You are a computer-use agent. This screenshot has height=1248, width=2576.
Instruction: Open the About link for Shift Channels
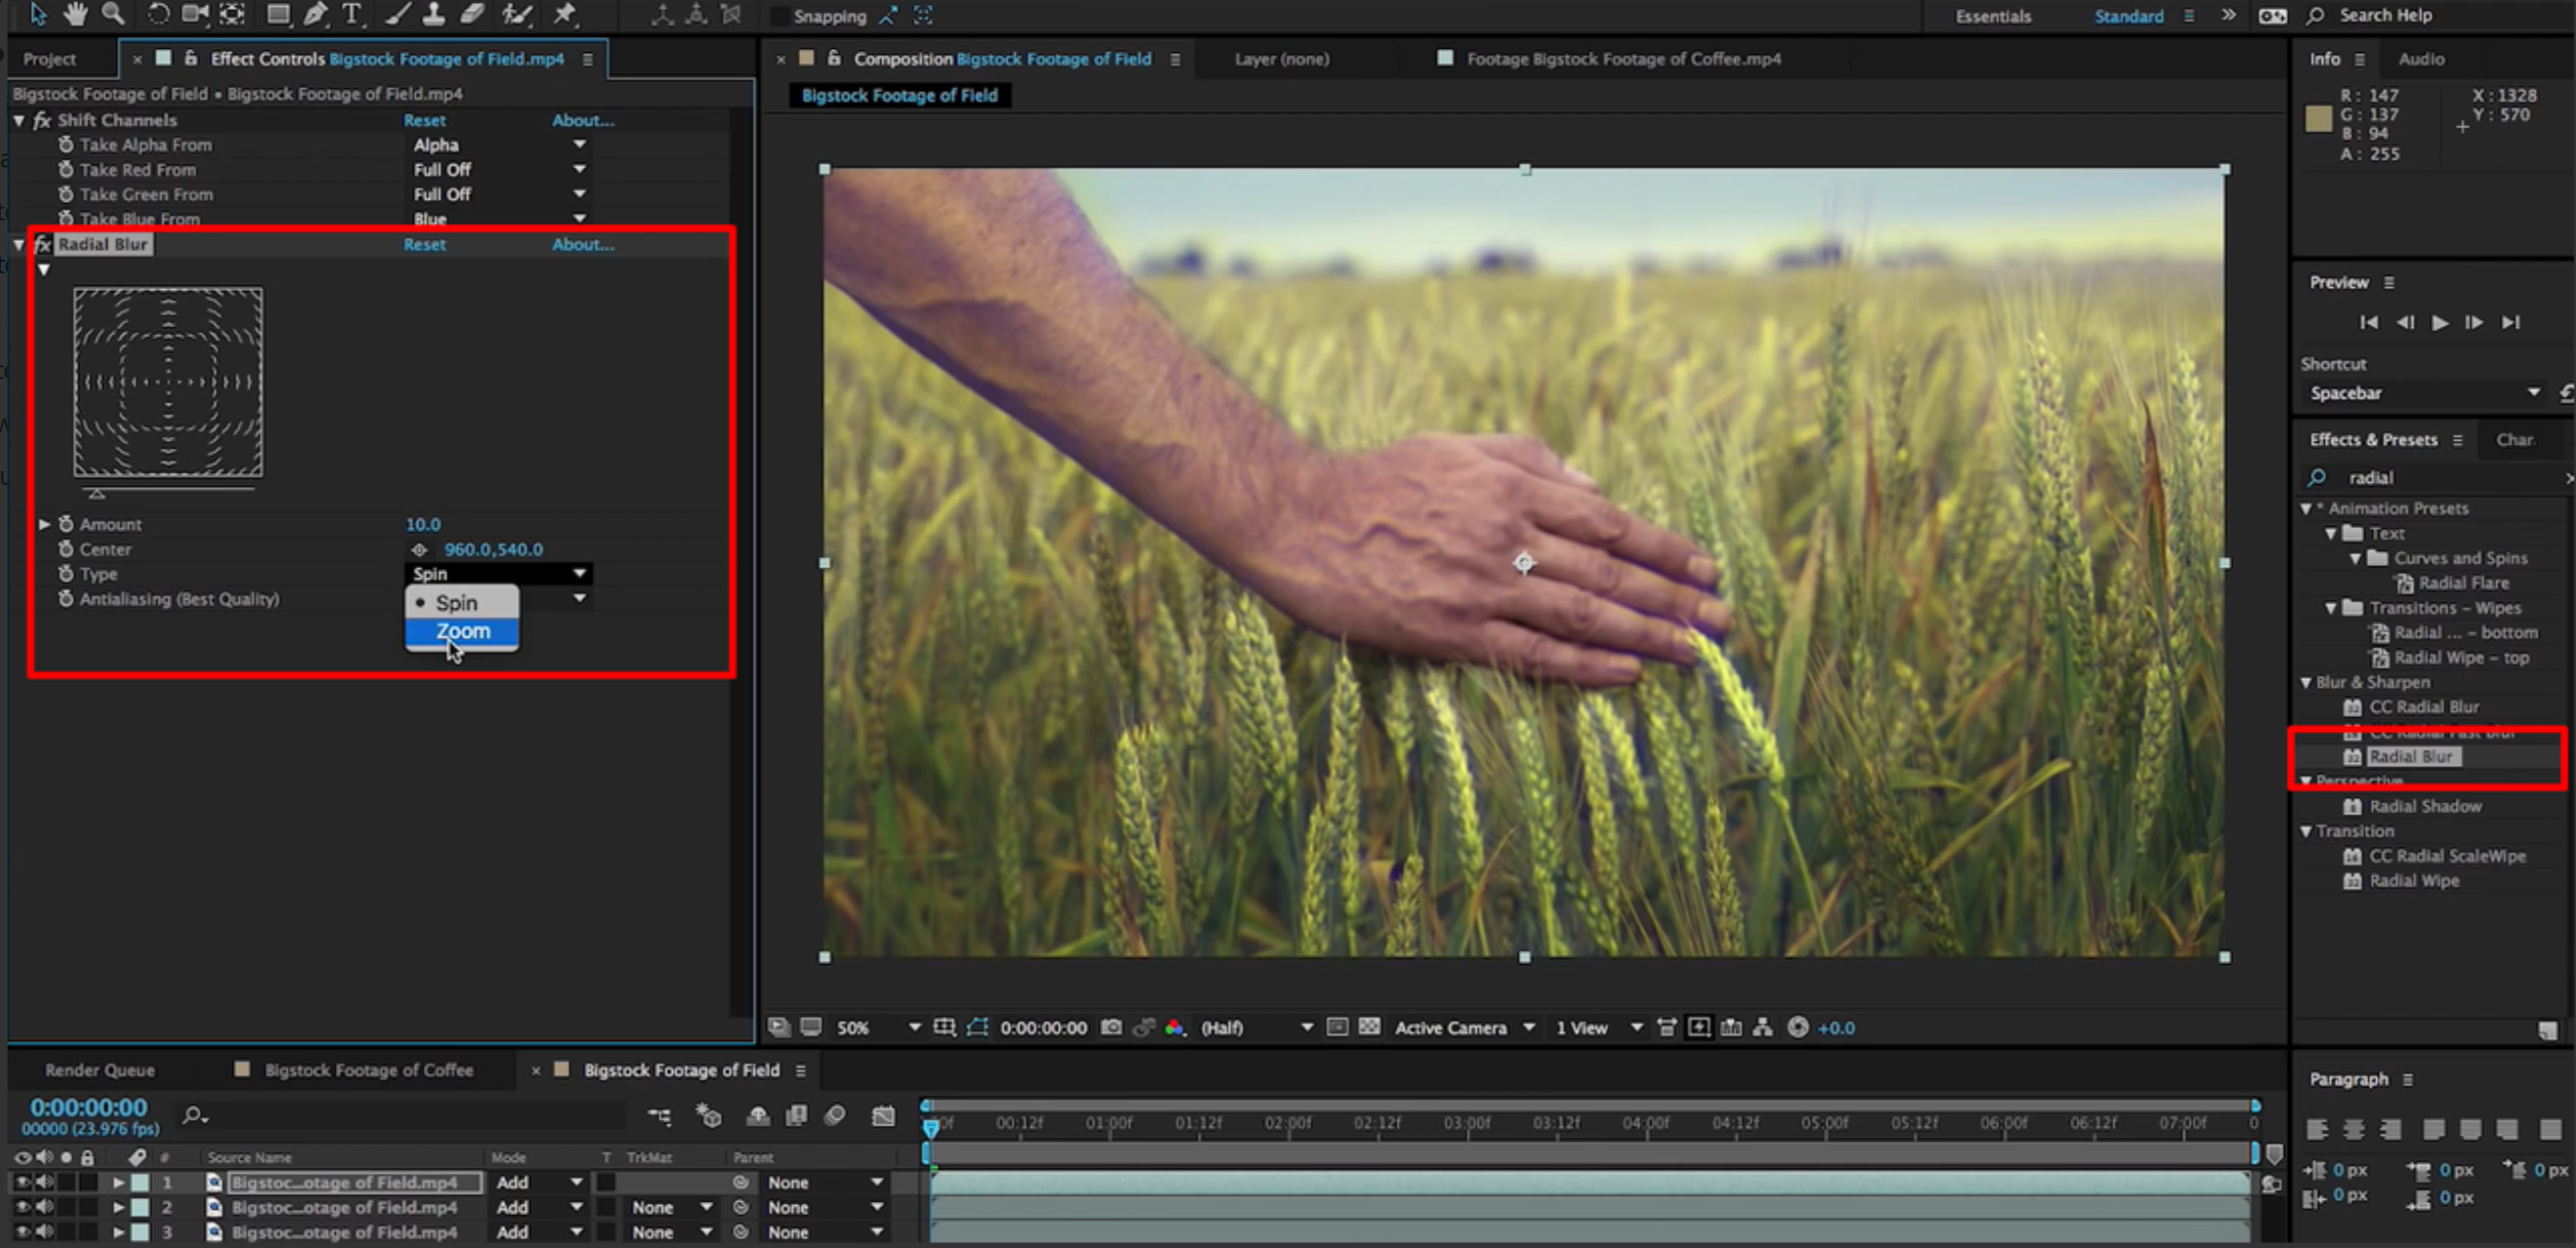[582, 119]
